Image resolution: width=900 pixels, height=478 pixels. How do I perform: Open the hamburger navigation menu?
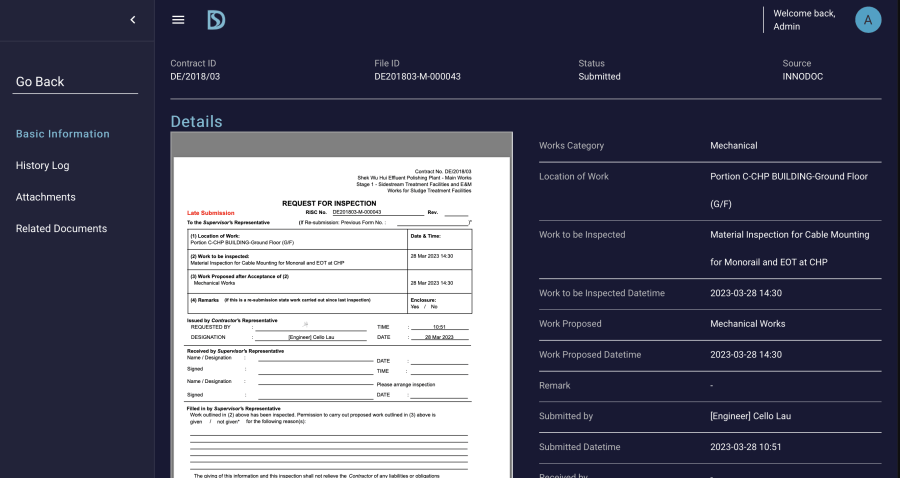[x=178, y=20]
